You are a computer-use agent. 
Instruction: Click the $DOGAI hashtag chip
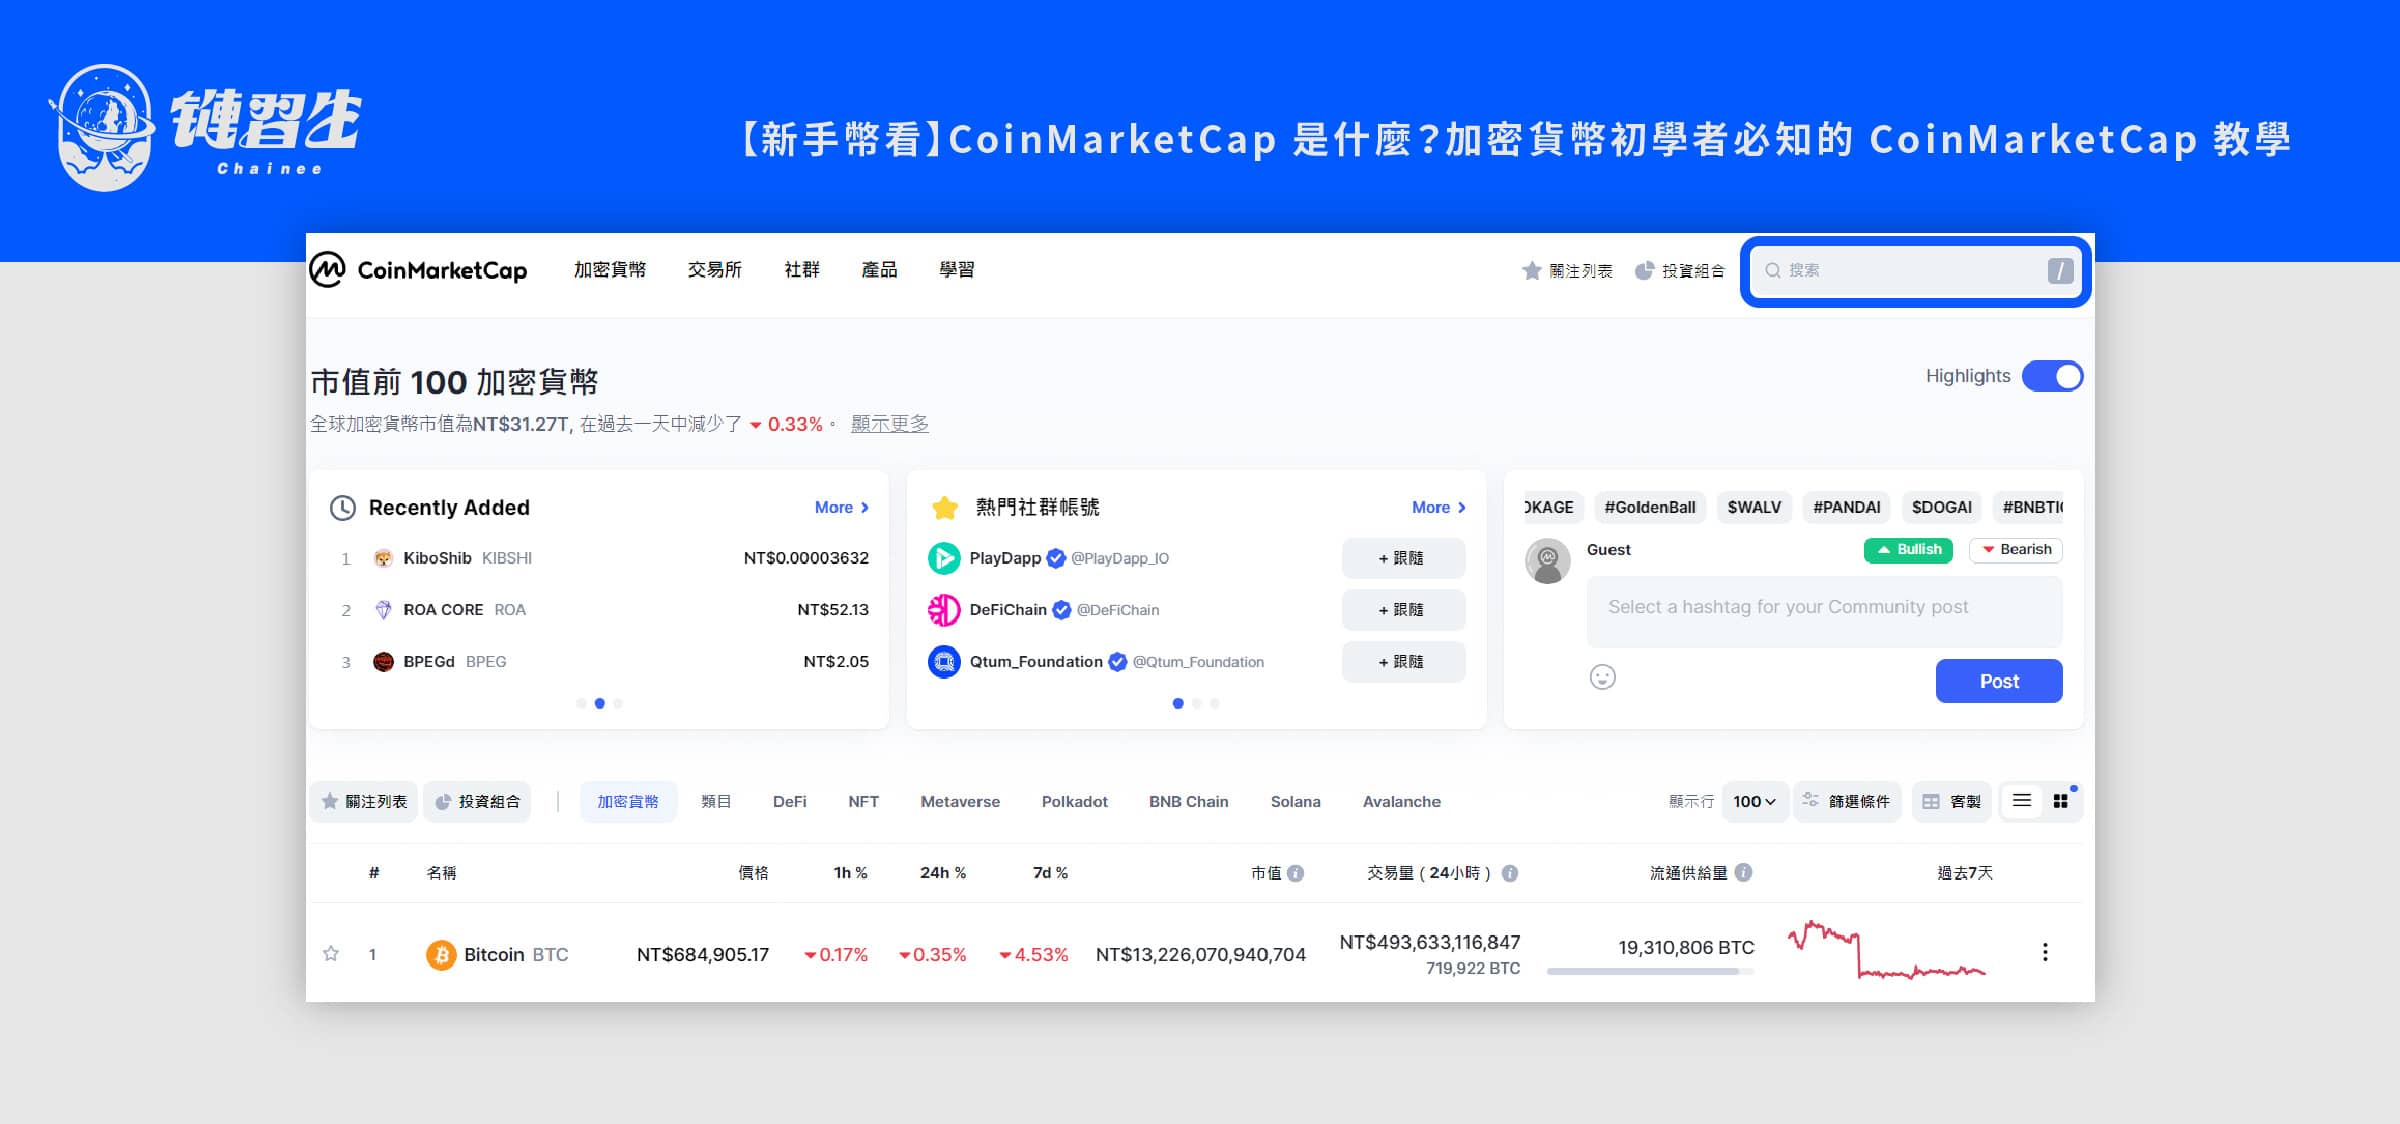1942,508
